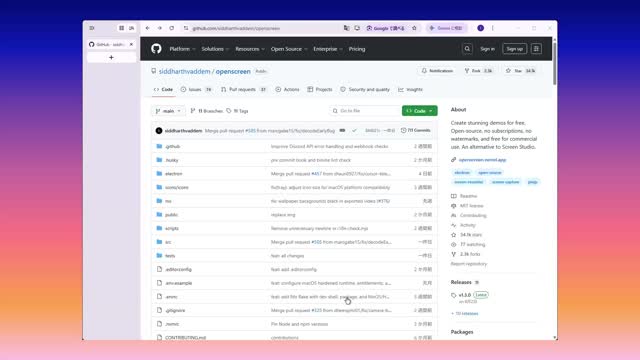Open the electron folder
Image resolution: width=640 pixels, height=360 pixels.
click(x=173, y=173)
